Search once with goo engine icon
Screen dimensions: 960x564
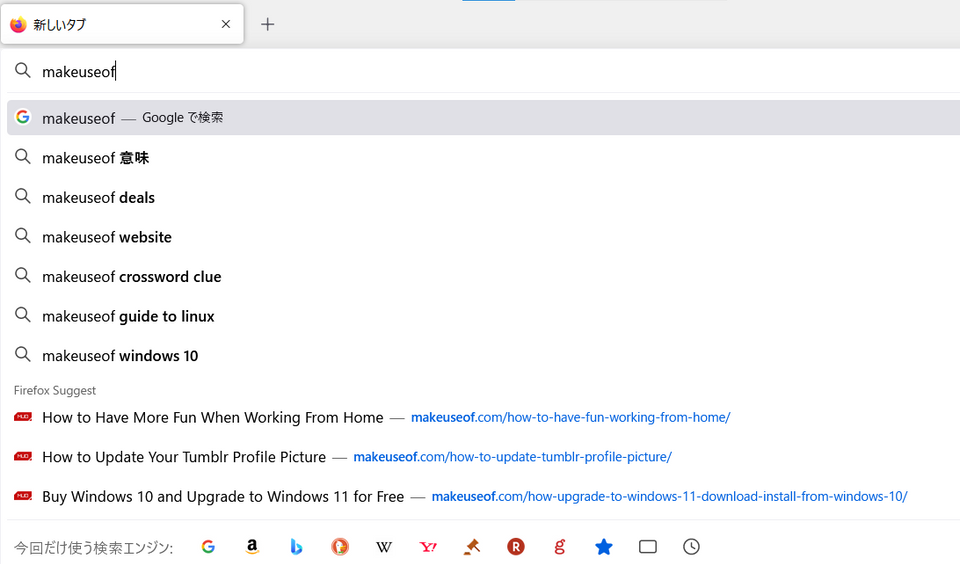560,547
